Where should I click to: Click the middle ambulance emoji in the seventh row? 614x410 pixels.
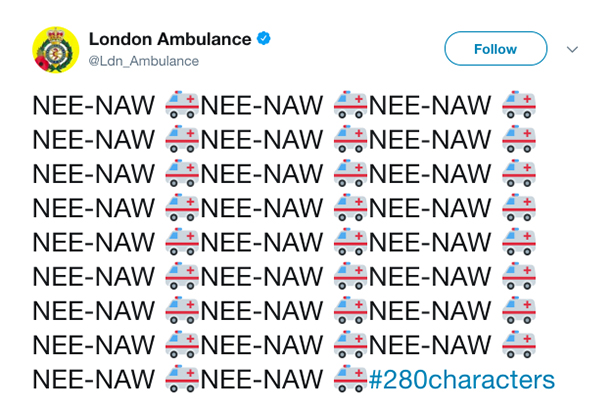tap(350, 310)
